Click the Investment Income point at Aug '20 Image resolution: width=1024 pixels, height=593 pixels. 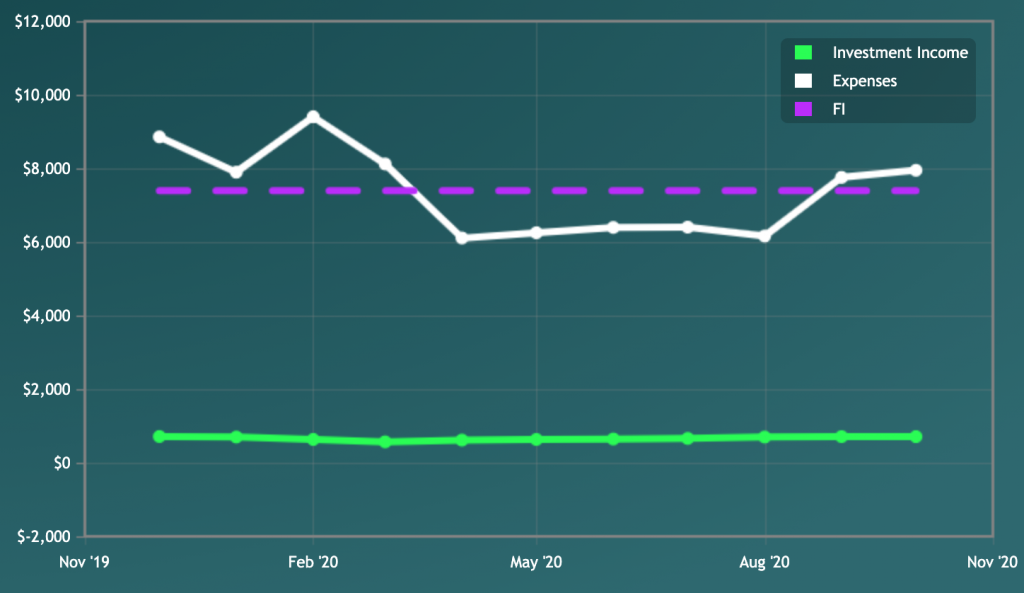[765, 437]
